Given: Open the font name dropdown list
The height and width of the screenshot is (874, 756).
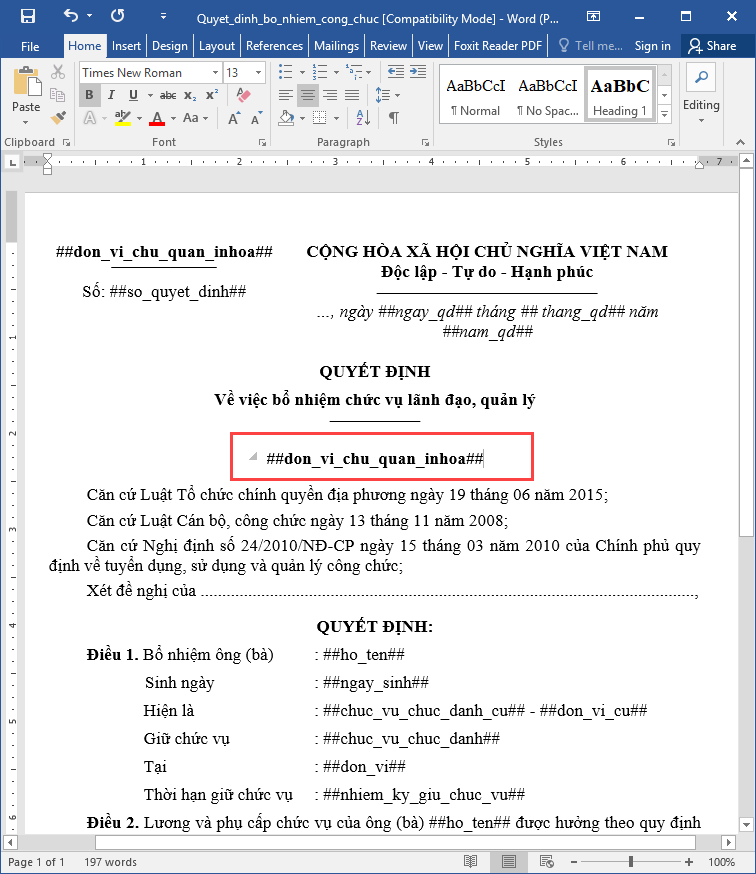Looking at the screenshot, I should [x=215, y=73].
